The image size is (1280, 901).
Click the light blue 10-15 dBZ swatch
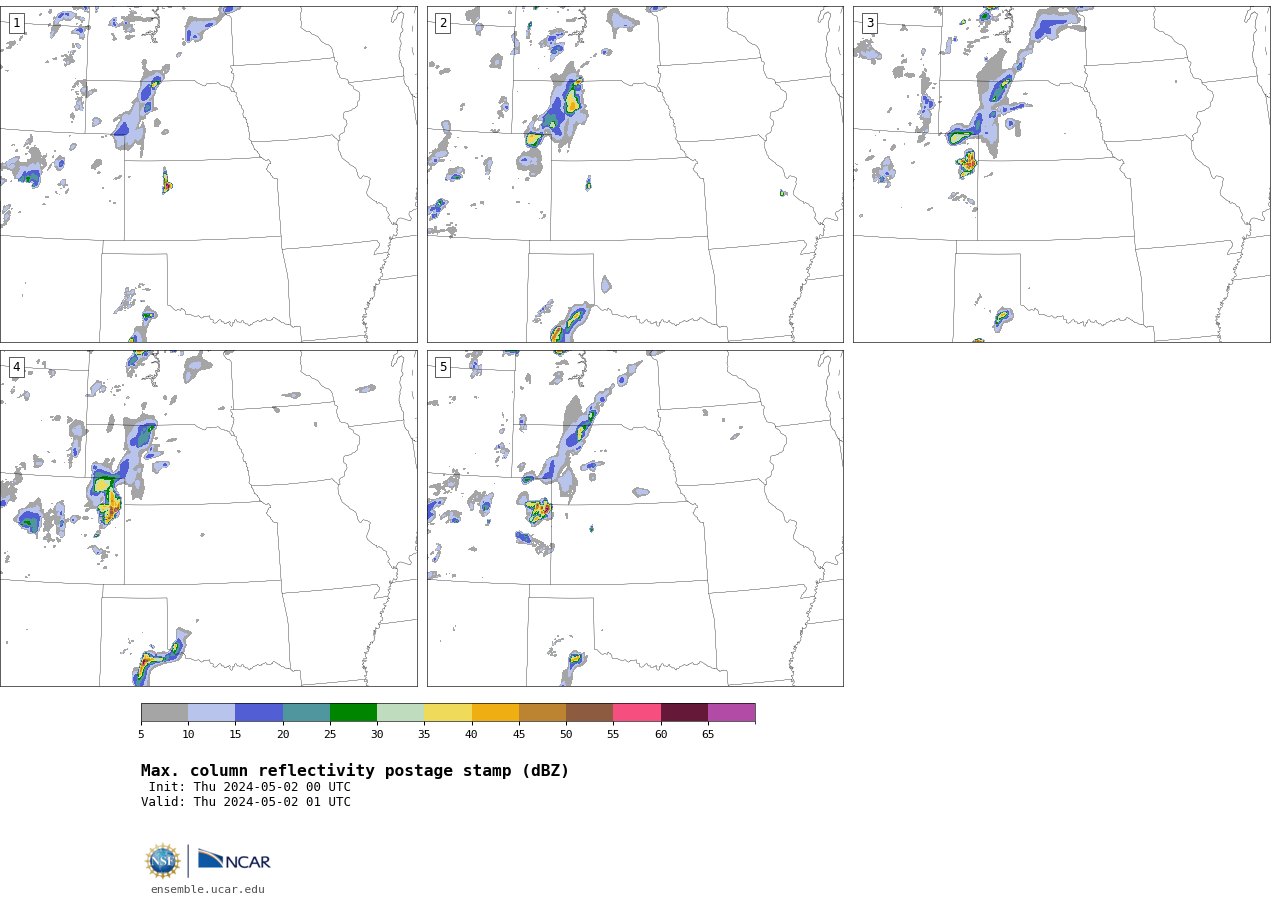[x=211, y=713]
